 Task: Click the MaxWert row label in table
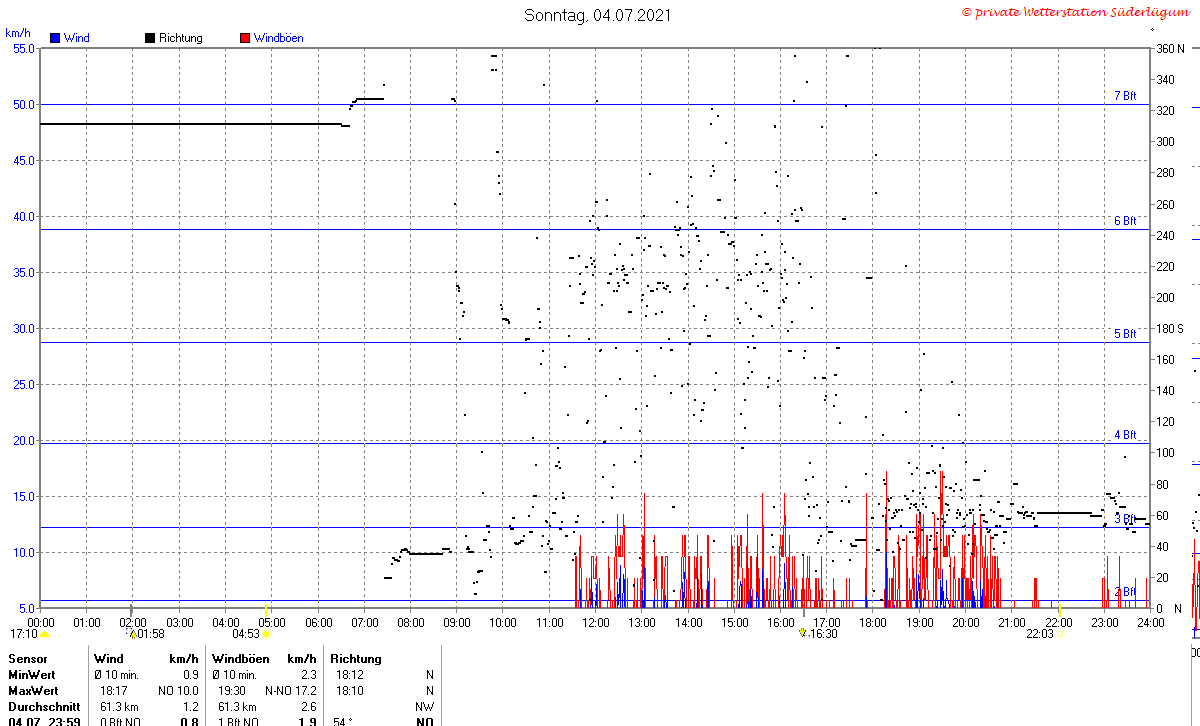31,691
